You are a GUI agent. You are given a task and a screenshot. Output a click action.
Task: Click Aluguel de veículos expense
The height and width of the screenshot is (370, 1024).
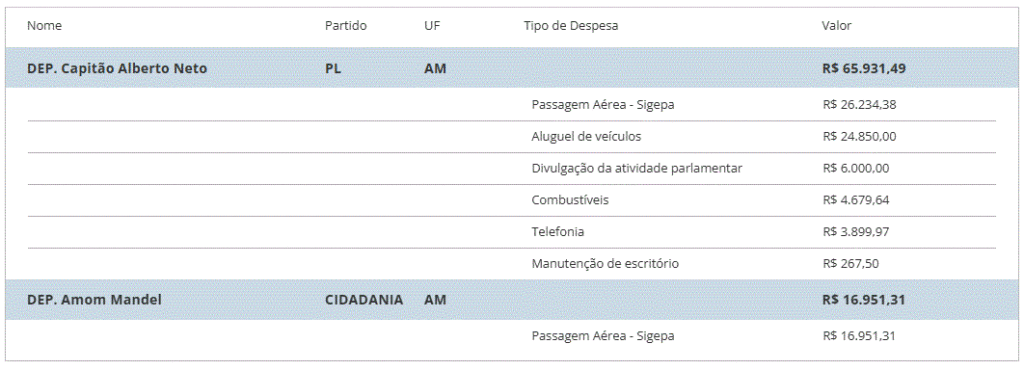tap(586, 136)
